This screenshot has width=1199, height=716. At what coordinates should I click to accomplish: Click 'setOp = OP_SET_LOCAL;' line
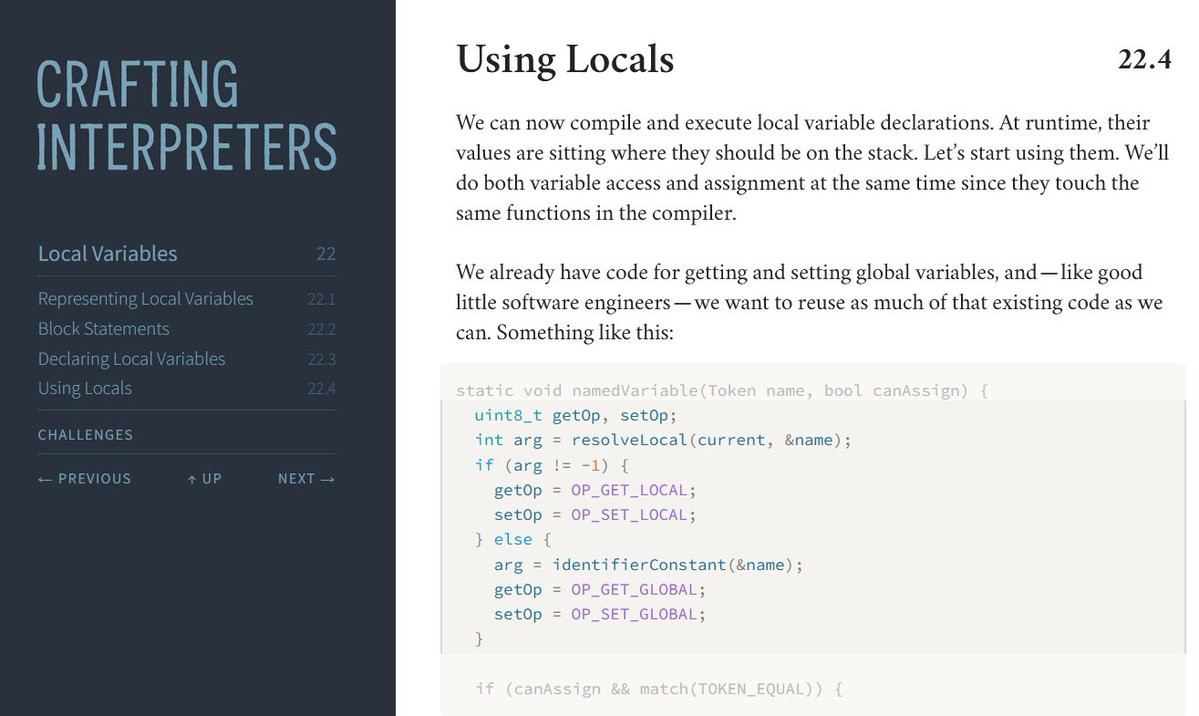(x=595, y=515)
